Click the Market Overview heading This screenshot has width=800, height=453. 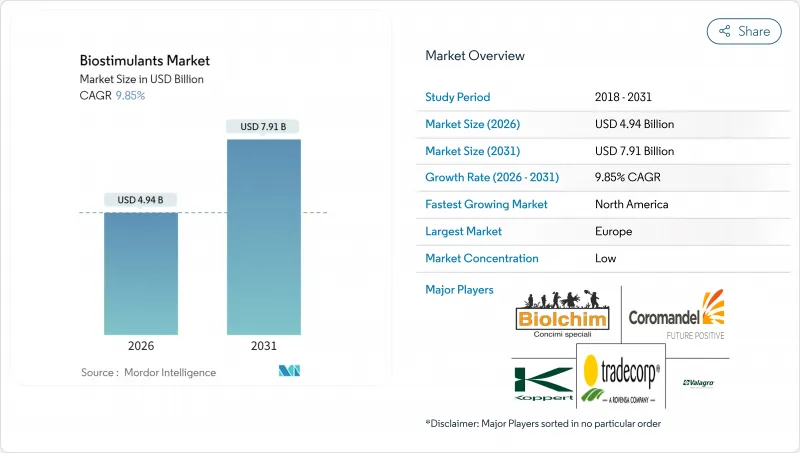click(474, 56)
